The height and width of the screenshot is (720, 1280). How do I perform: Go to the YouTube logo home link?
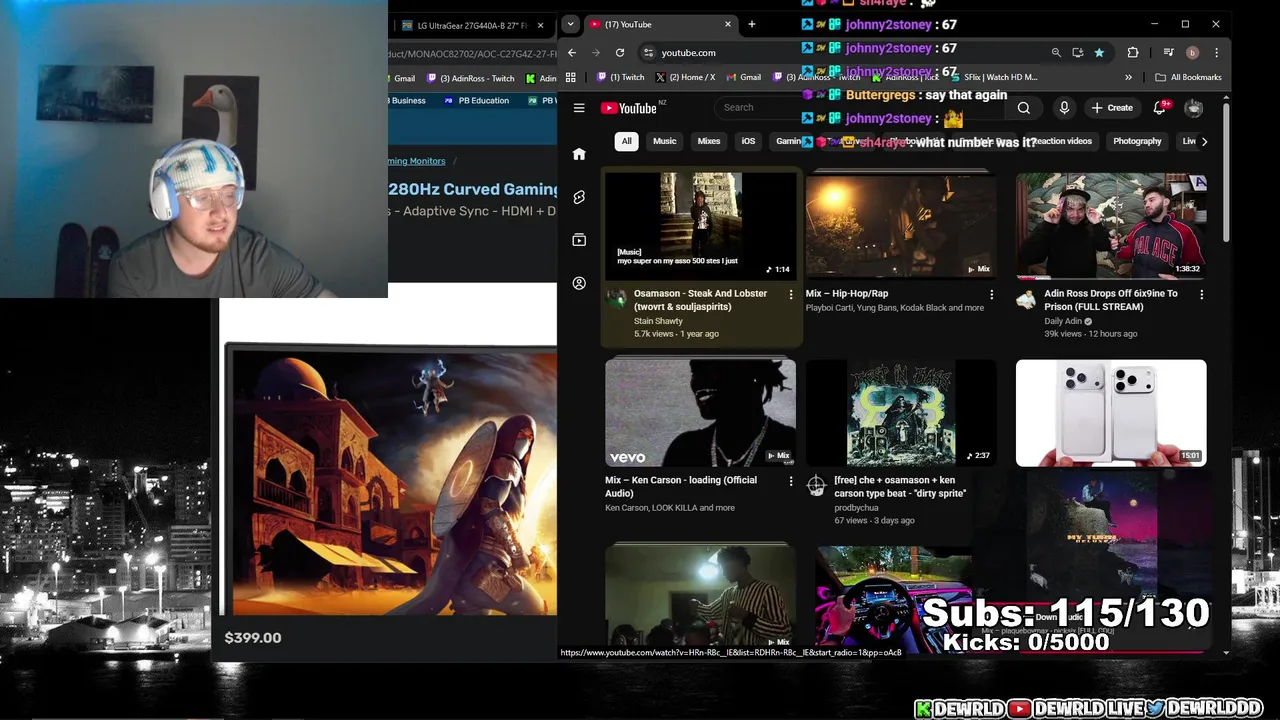628,108
